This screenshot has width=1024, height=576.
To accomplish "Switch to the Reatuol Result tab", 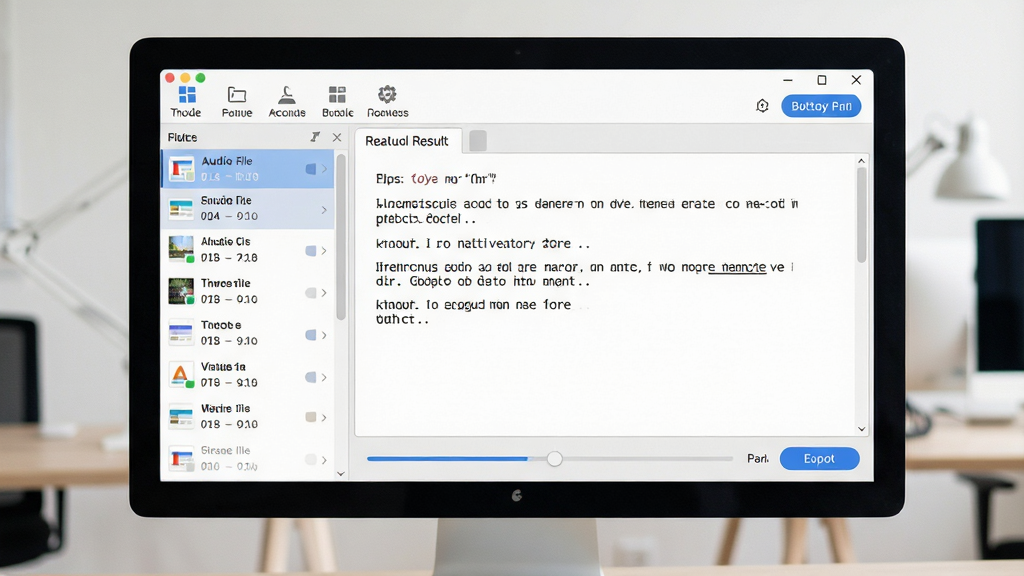I will pyautogui.click(x=407, y=141).
